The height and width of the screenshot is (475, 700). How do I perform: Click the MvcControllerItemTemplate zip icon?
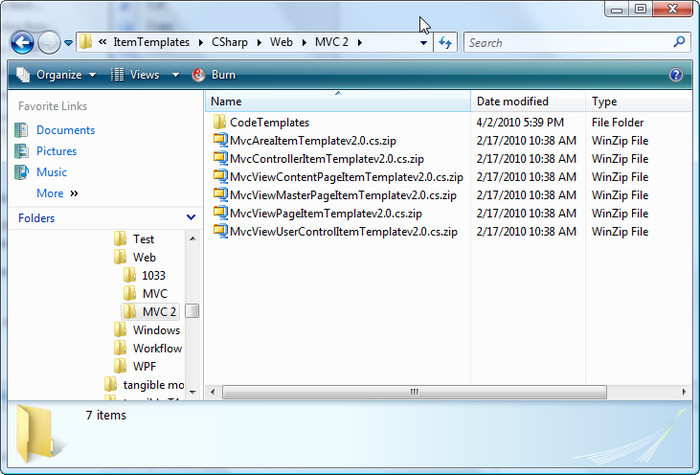click(220, 158)
